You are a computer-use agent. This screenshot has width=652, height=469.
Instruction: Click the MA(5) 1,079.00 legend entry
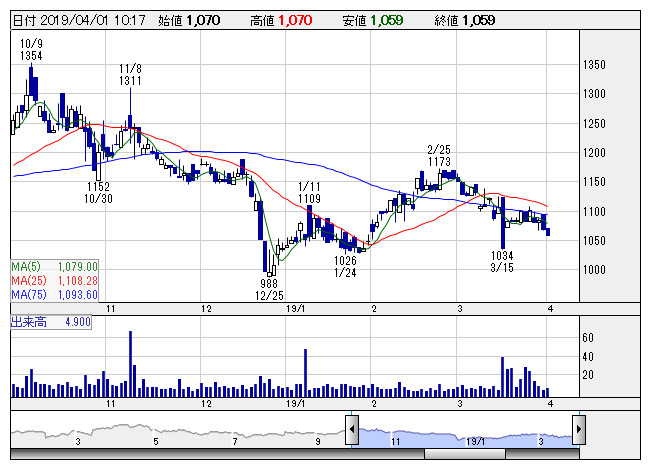[54, 267]
